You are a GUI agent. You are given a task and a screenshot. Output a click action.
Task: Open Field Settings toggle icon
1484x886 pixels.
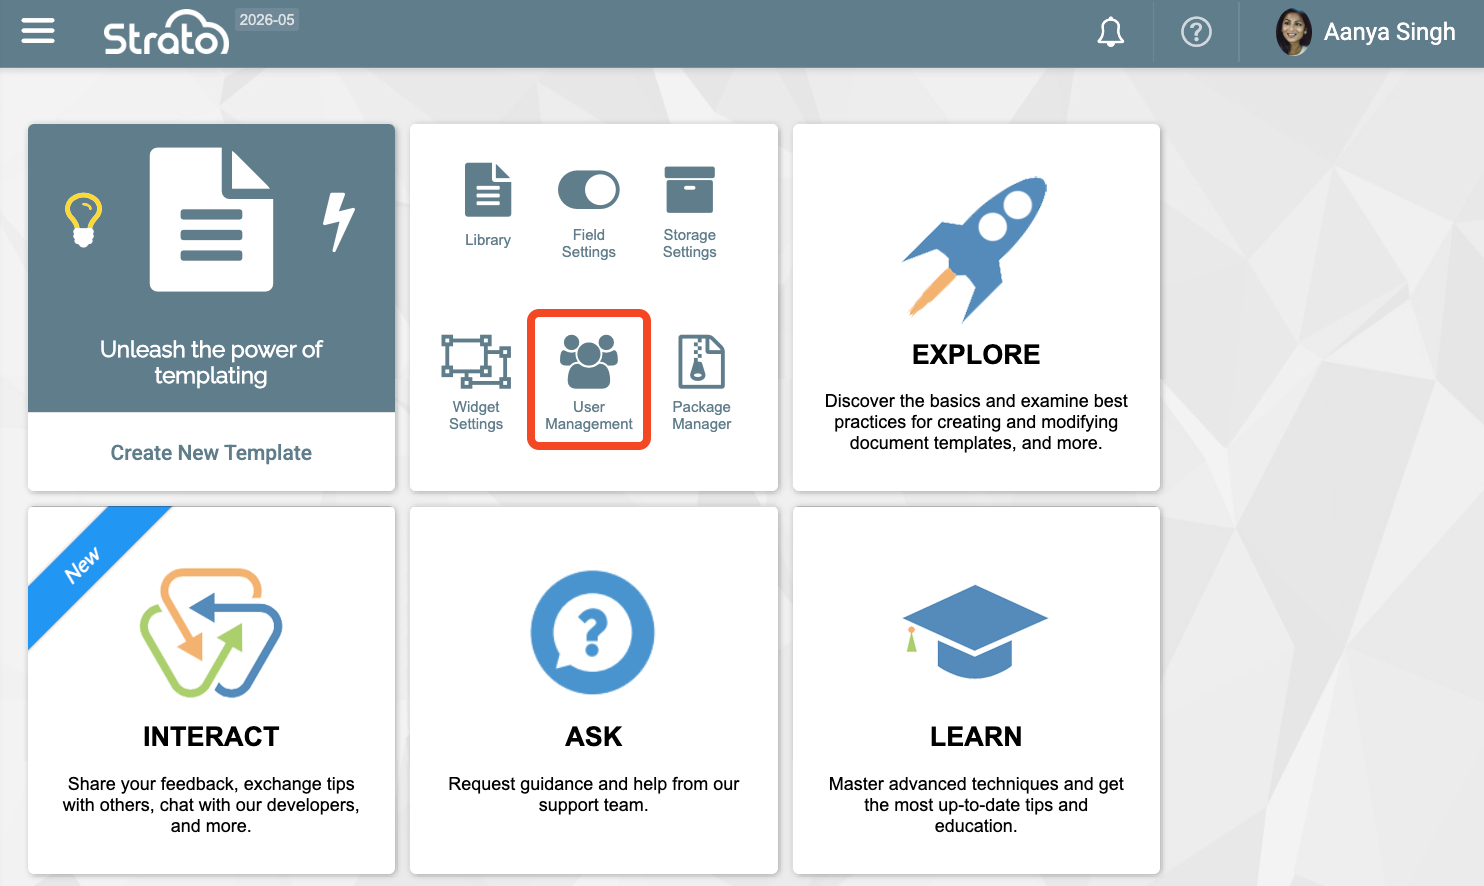(x=588, y=190)
